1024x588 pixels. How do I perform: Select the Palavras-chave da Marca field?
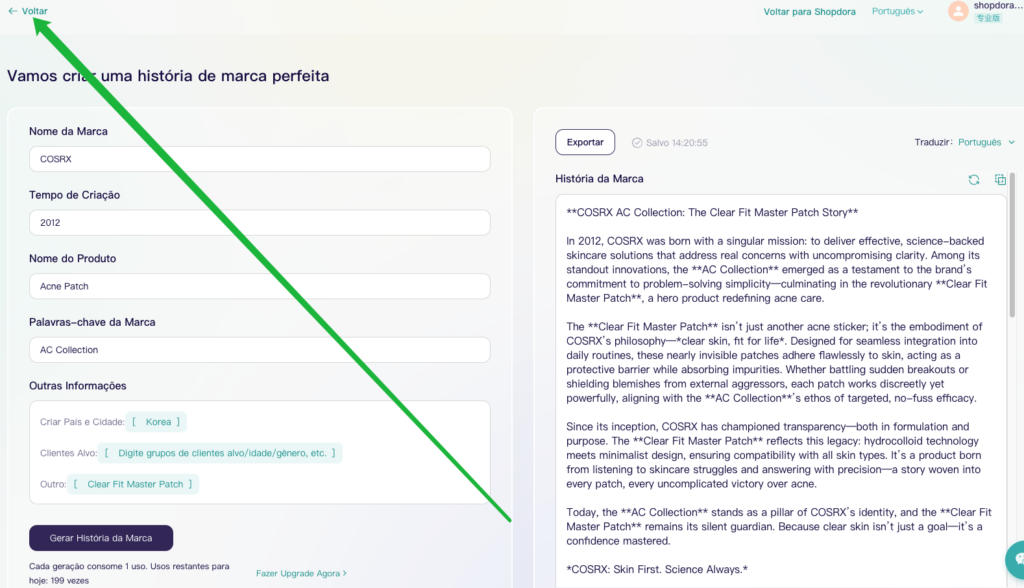tap(259, 350)
